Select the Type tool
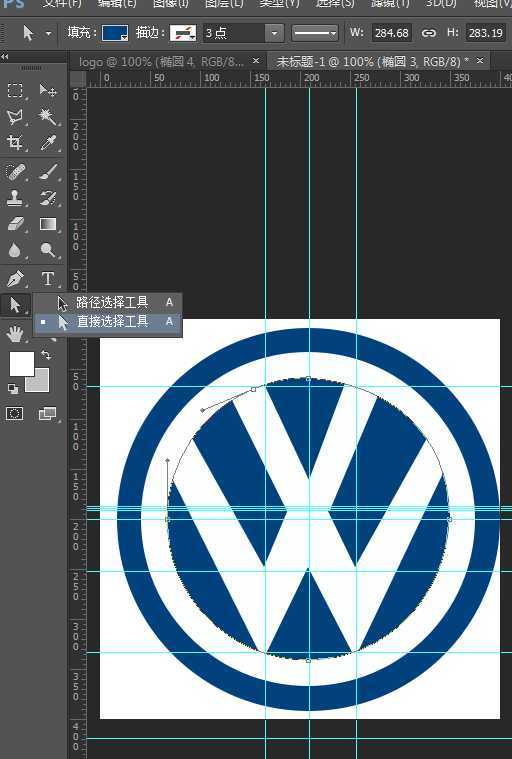Screen dimensions: 512x759 click(48, 279)
